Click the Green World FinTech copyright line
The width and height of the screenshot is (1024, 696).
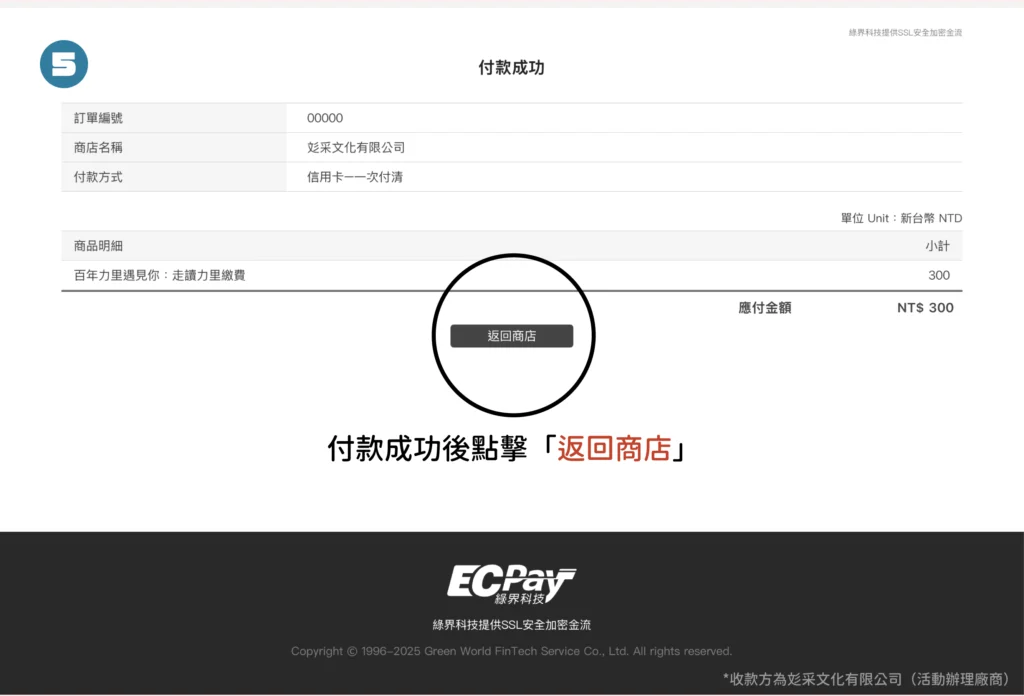511,651
